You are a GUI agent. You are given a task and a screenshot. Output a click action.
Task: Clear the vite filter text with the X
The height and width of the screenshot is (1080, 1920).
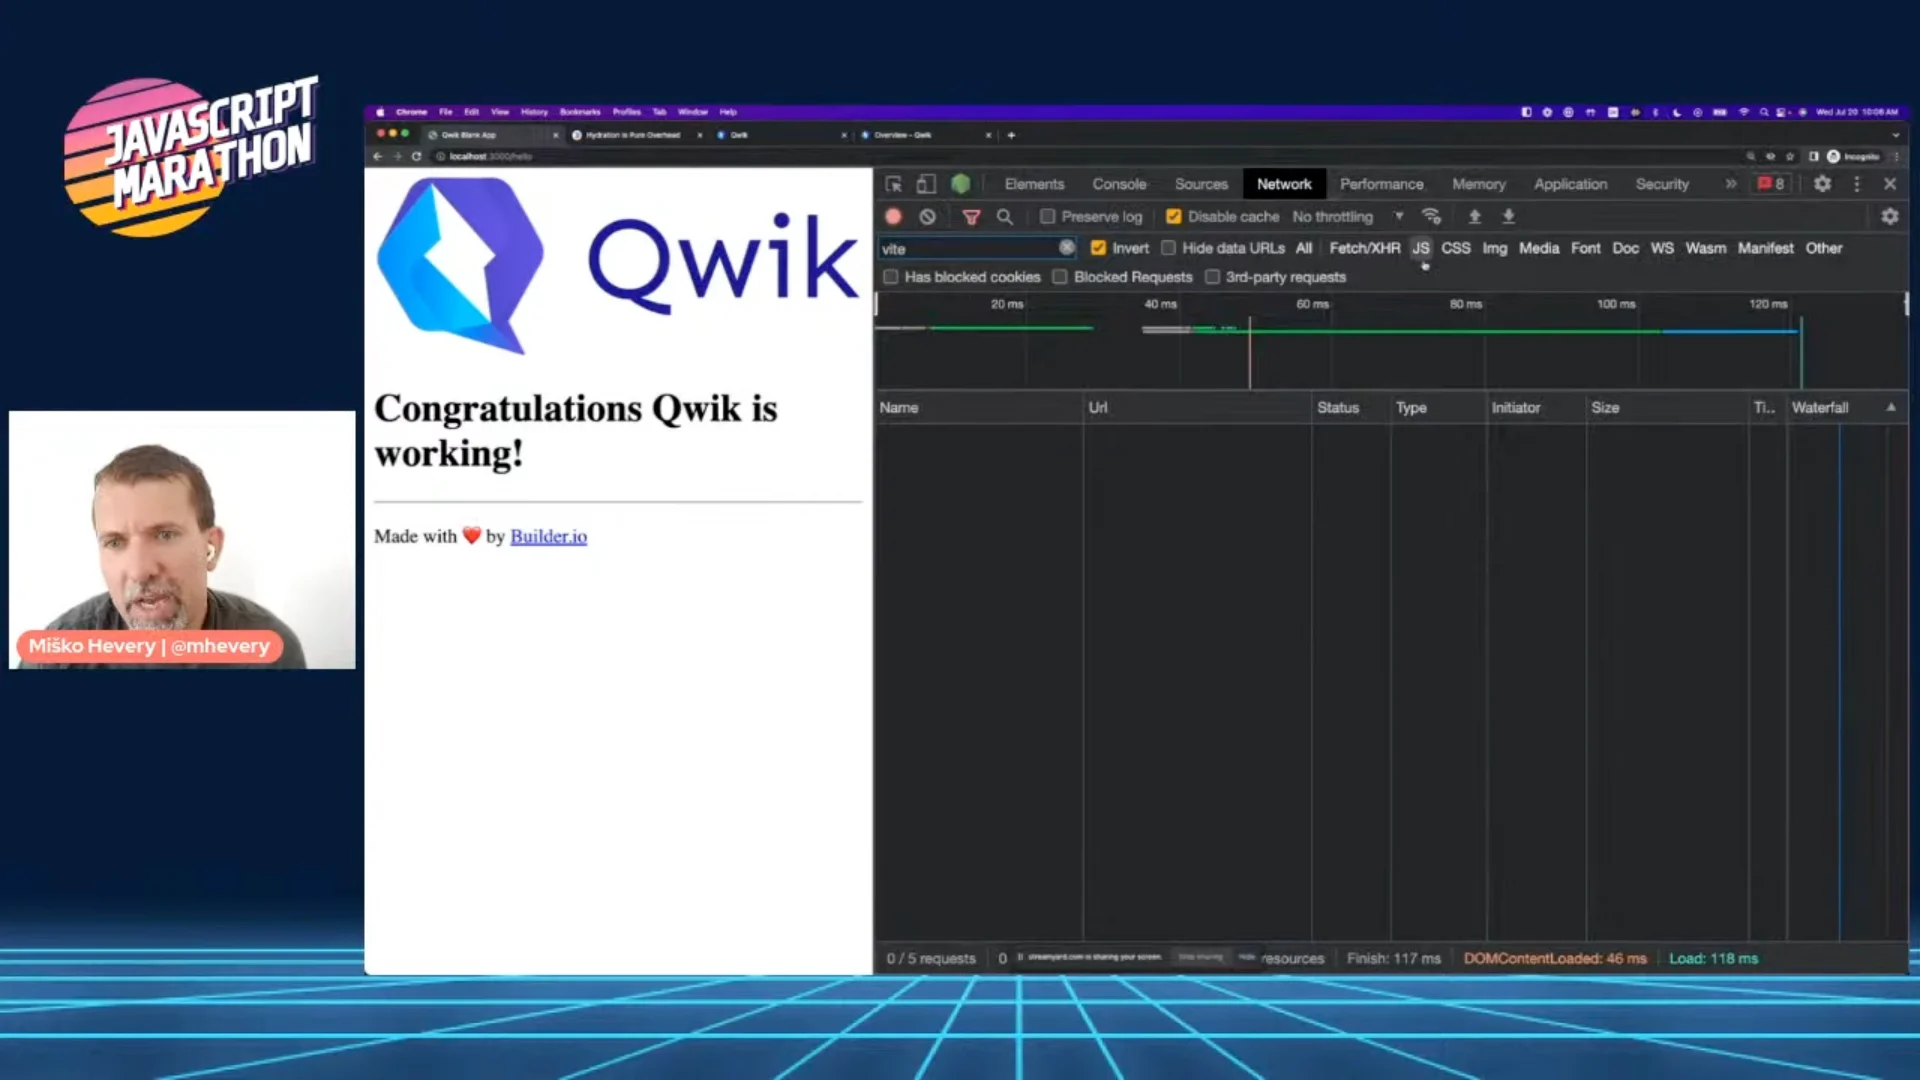tap(1066, 248)
